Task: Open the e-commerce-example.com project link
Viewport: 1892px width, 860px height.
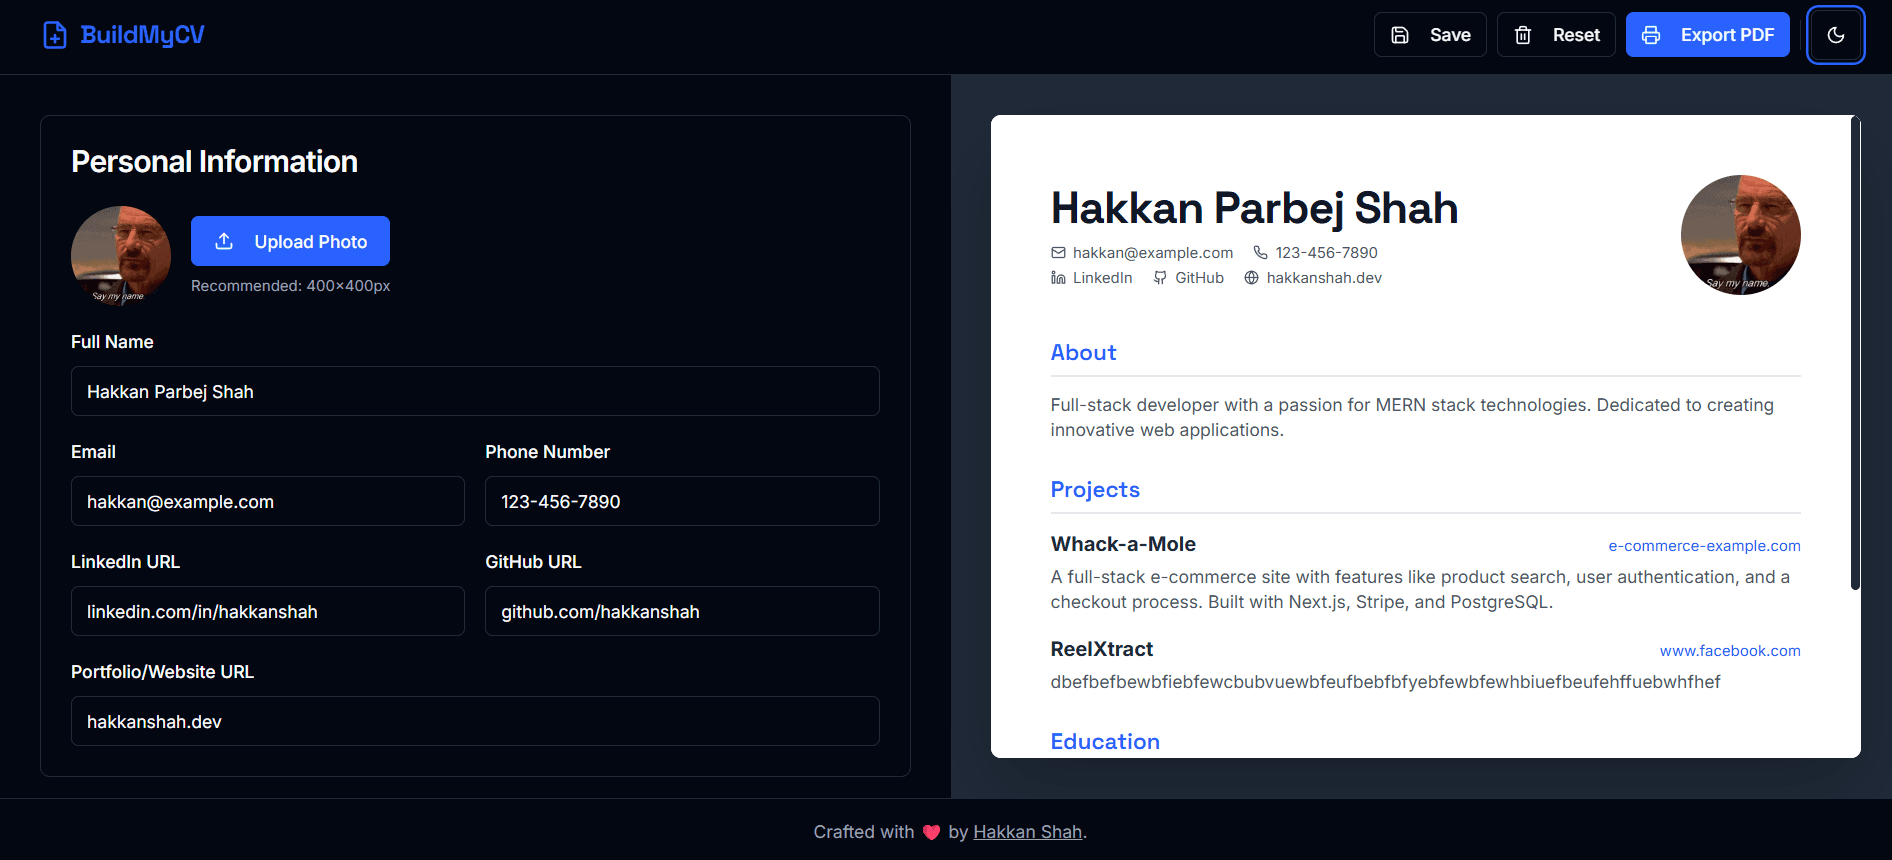Action: pos(1704,546)
